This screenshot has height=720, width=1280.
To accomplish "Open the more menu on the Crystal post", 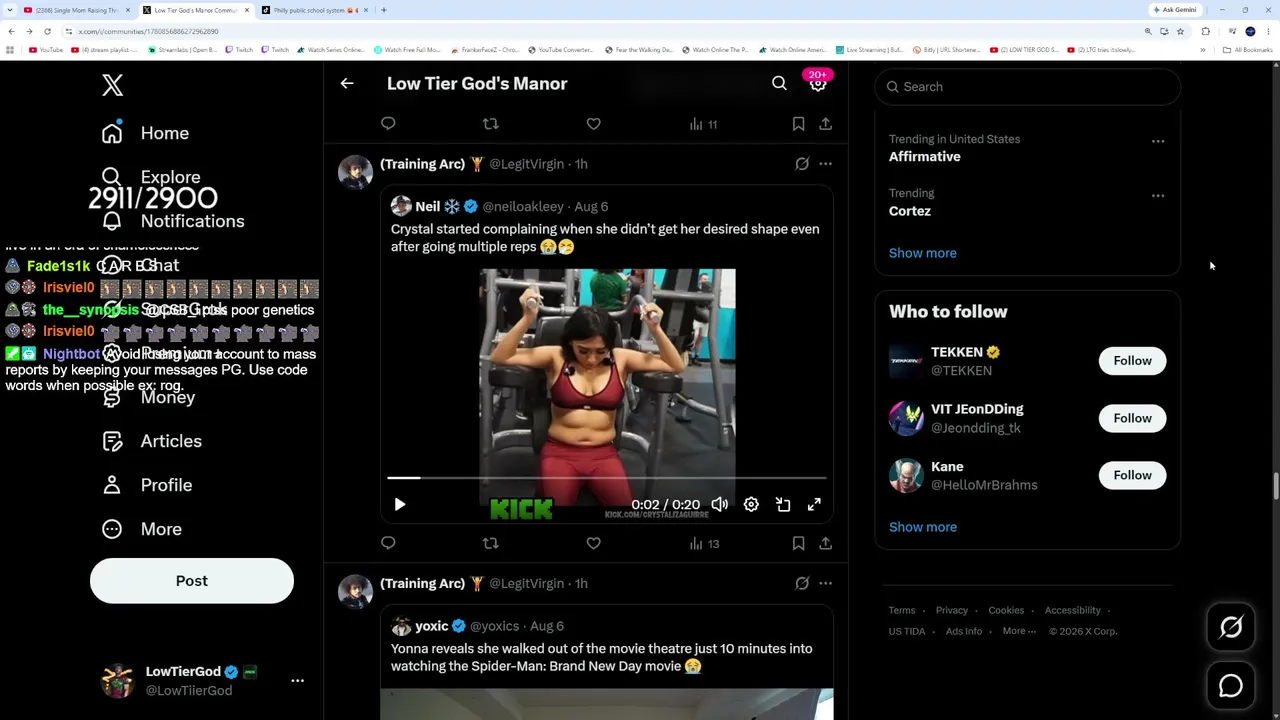I will [825, 164].
